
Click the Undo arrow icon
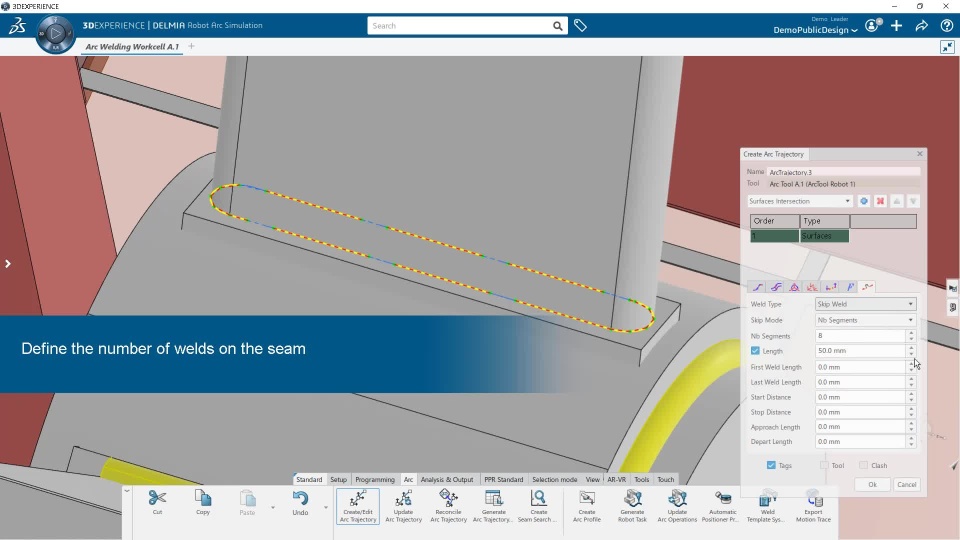click(x=300, y=498)
